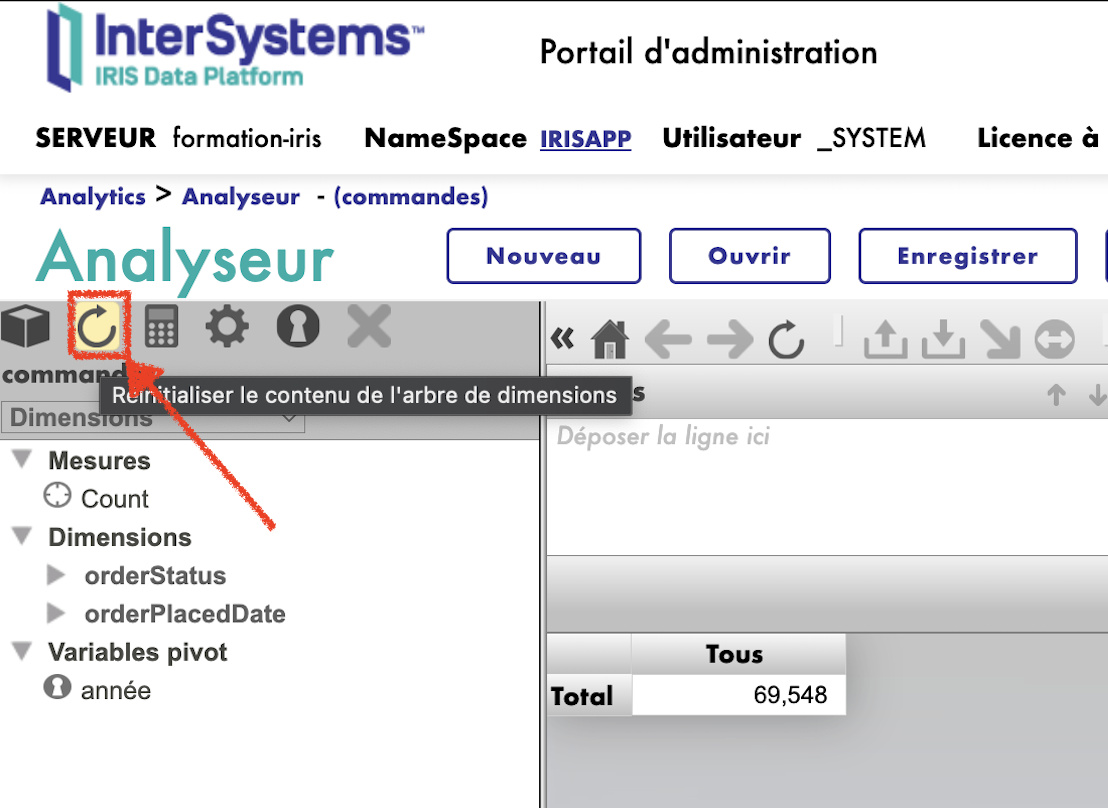Click the export upload arrow icon

pyautogui.click(x=884, y=340)
